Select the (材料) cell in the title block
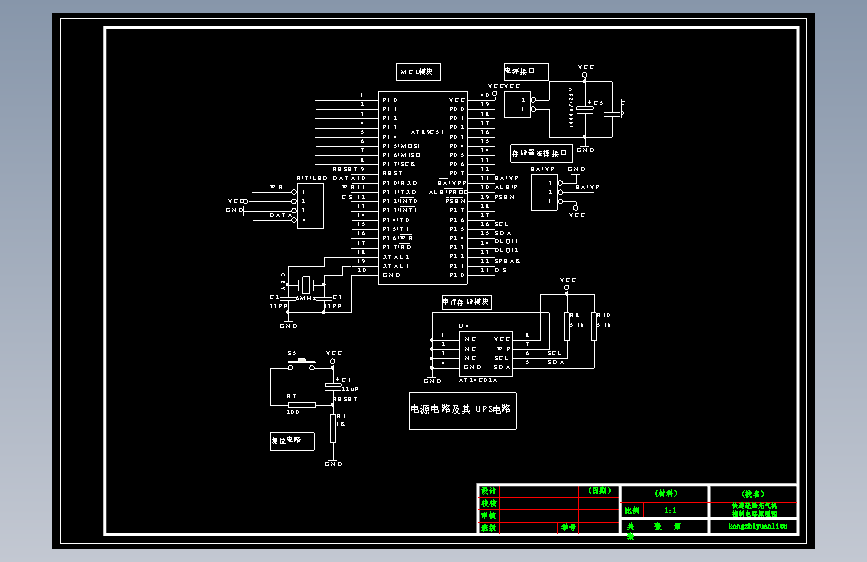Screen dimensions: 867x562 pyautogui.click(x=666, y=493)
